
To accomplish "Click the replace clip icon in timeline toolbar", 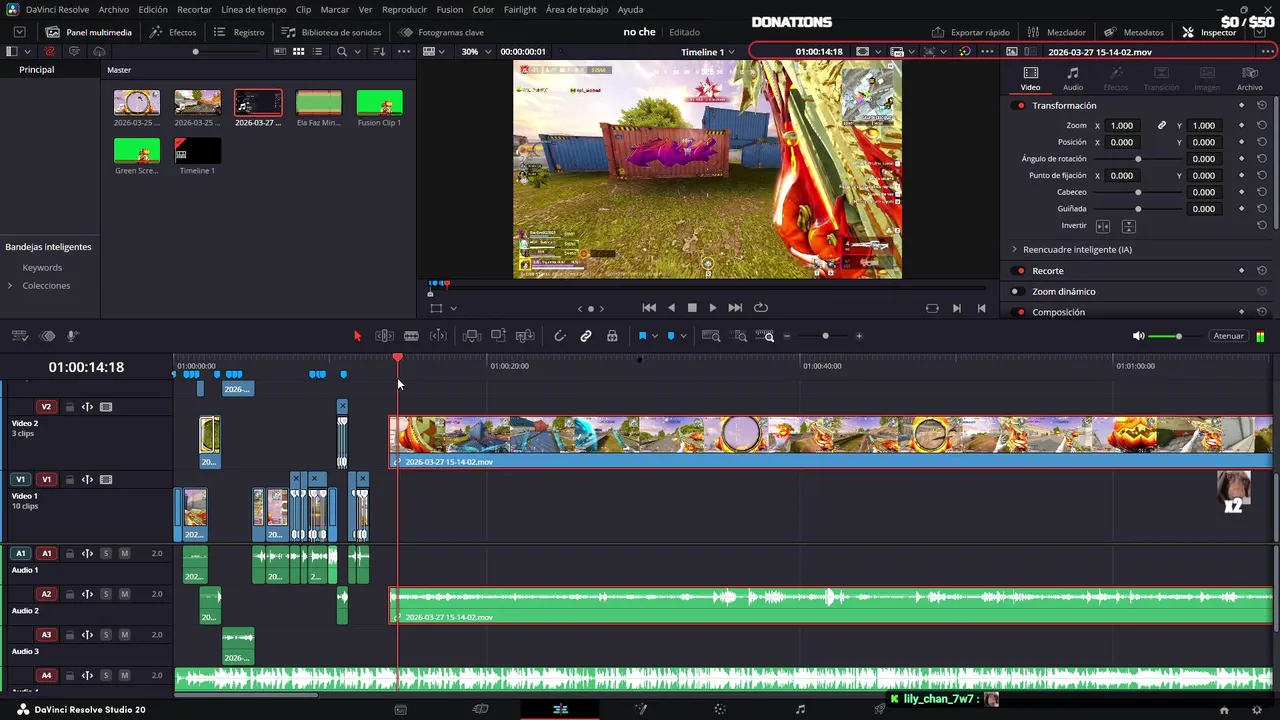I will click(x=525, y=336).
